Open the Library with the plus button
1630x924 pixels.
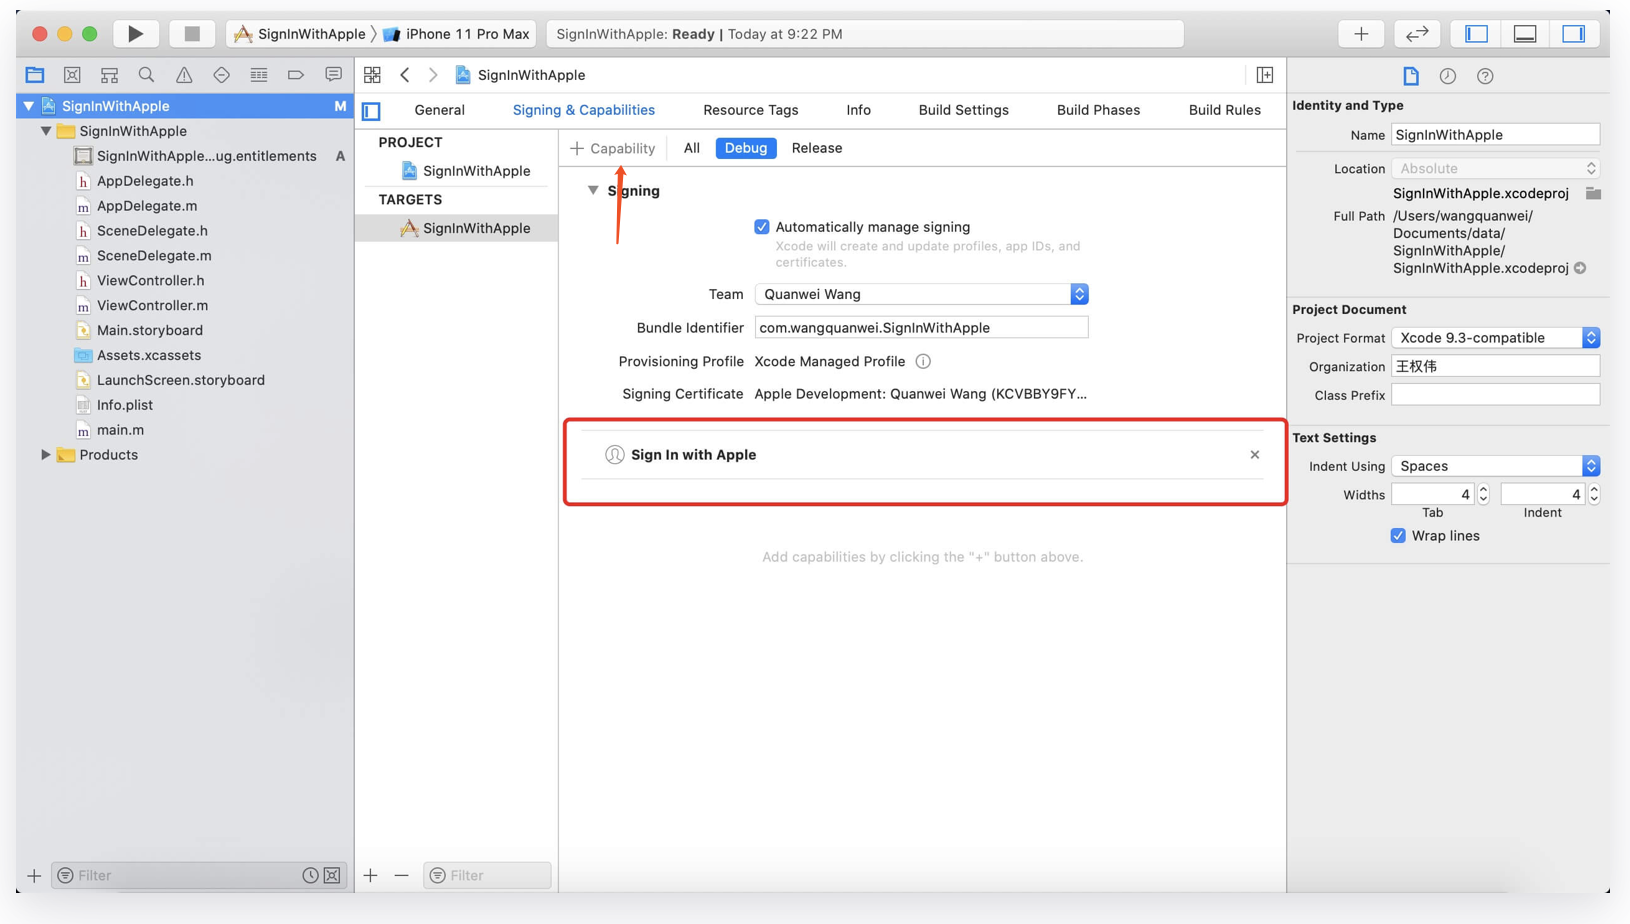tap(1361, 34)
